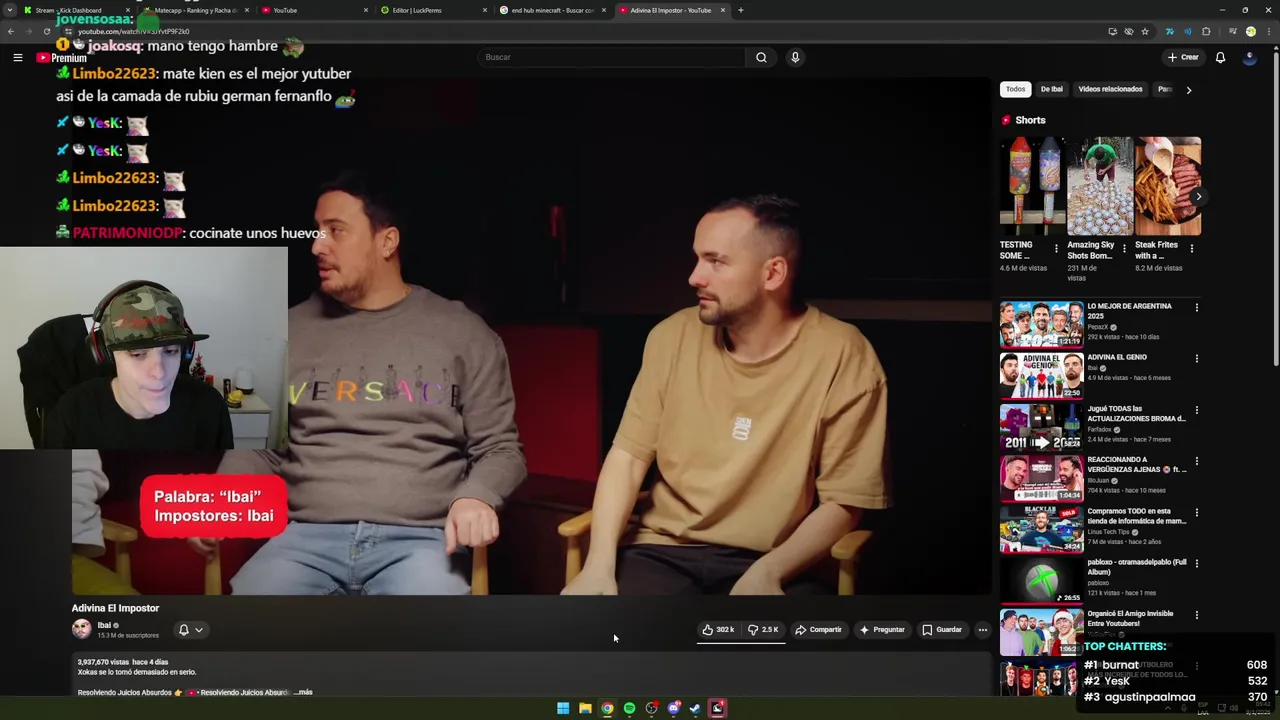
Task: Open browser extensions puzzle icon
Action: click(1206, 31)
